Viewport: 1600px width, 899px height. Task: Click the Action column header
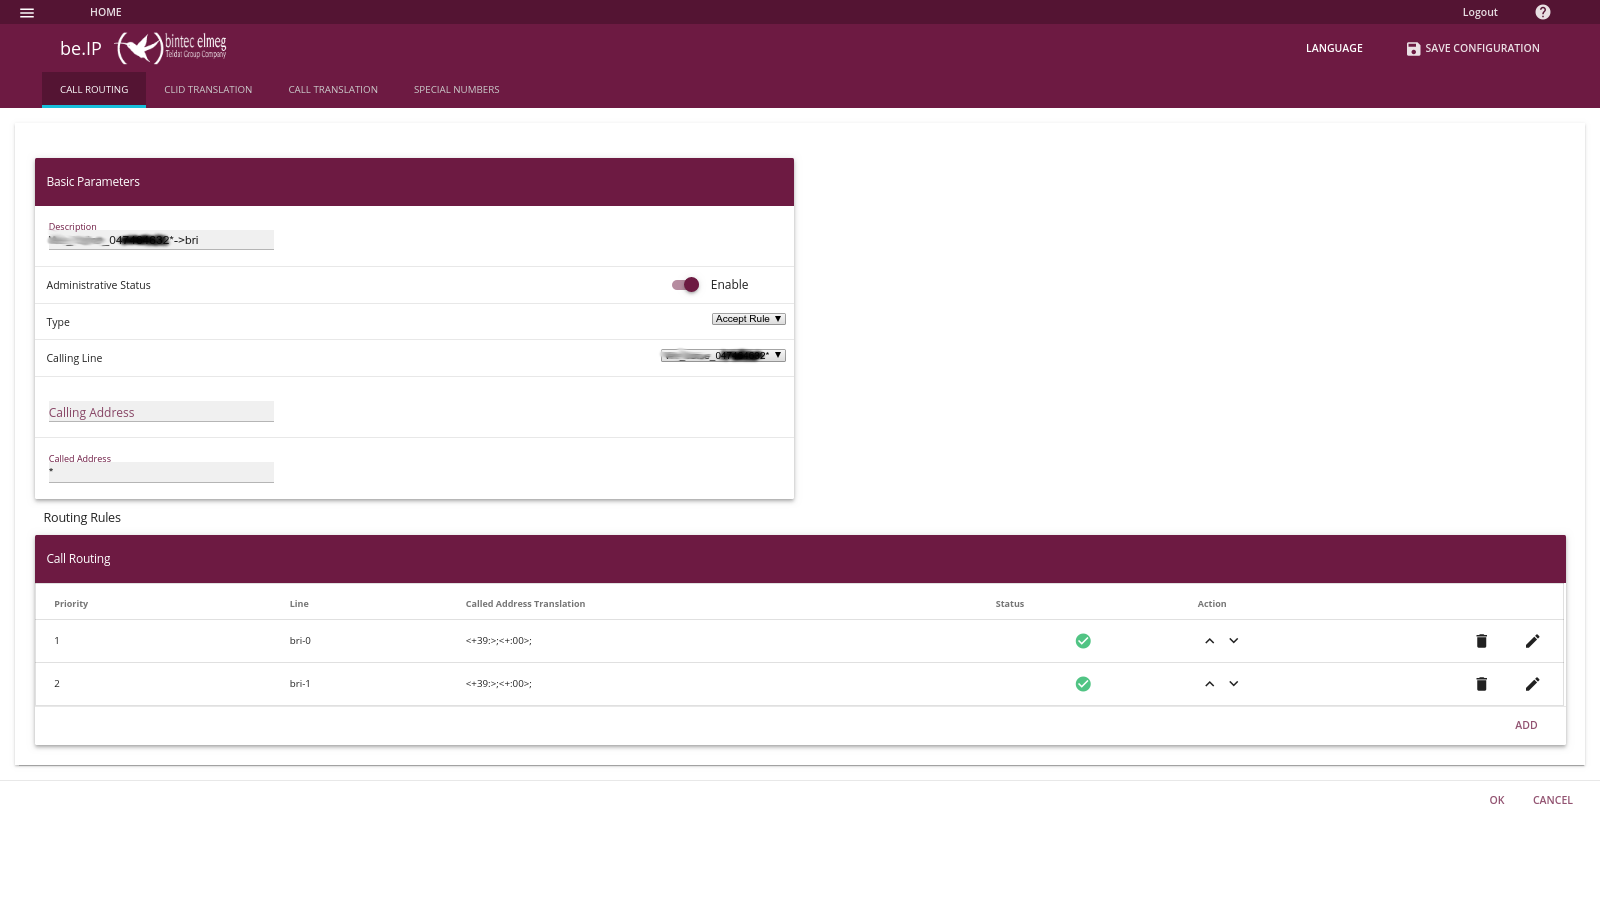pyautogui.click(x=1212, y=604)
